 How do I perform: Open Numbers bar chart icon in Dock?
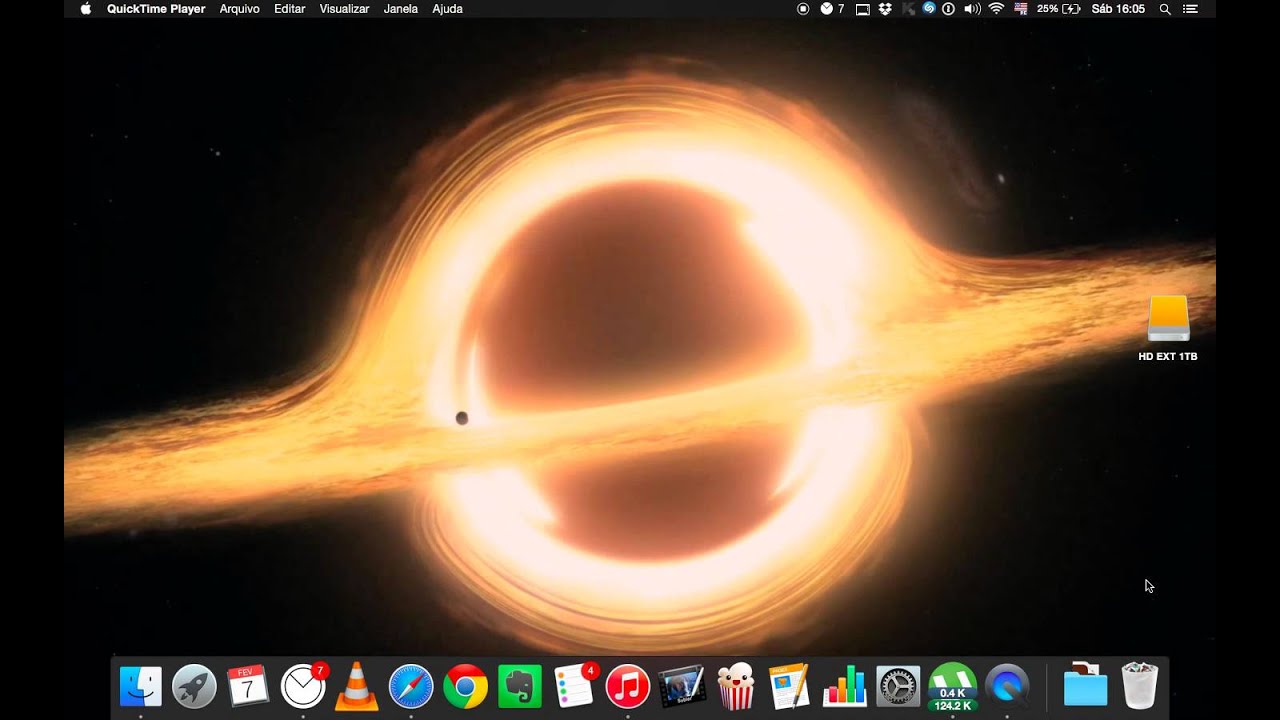click(844, 687)
